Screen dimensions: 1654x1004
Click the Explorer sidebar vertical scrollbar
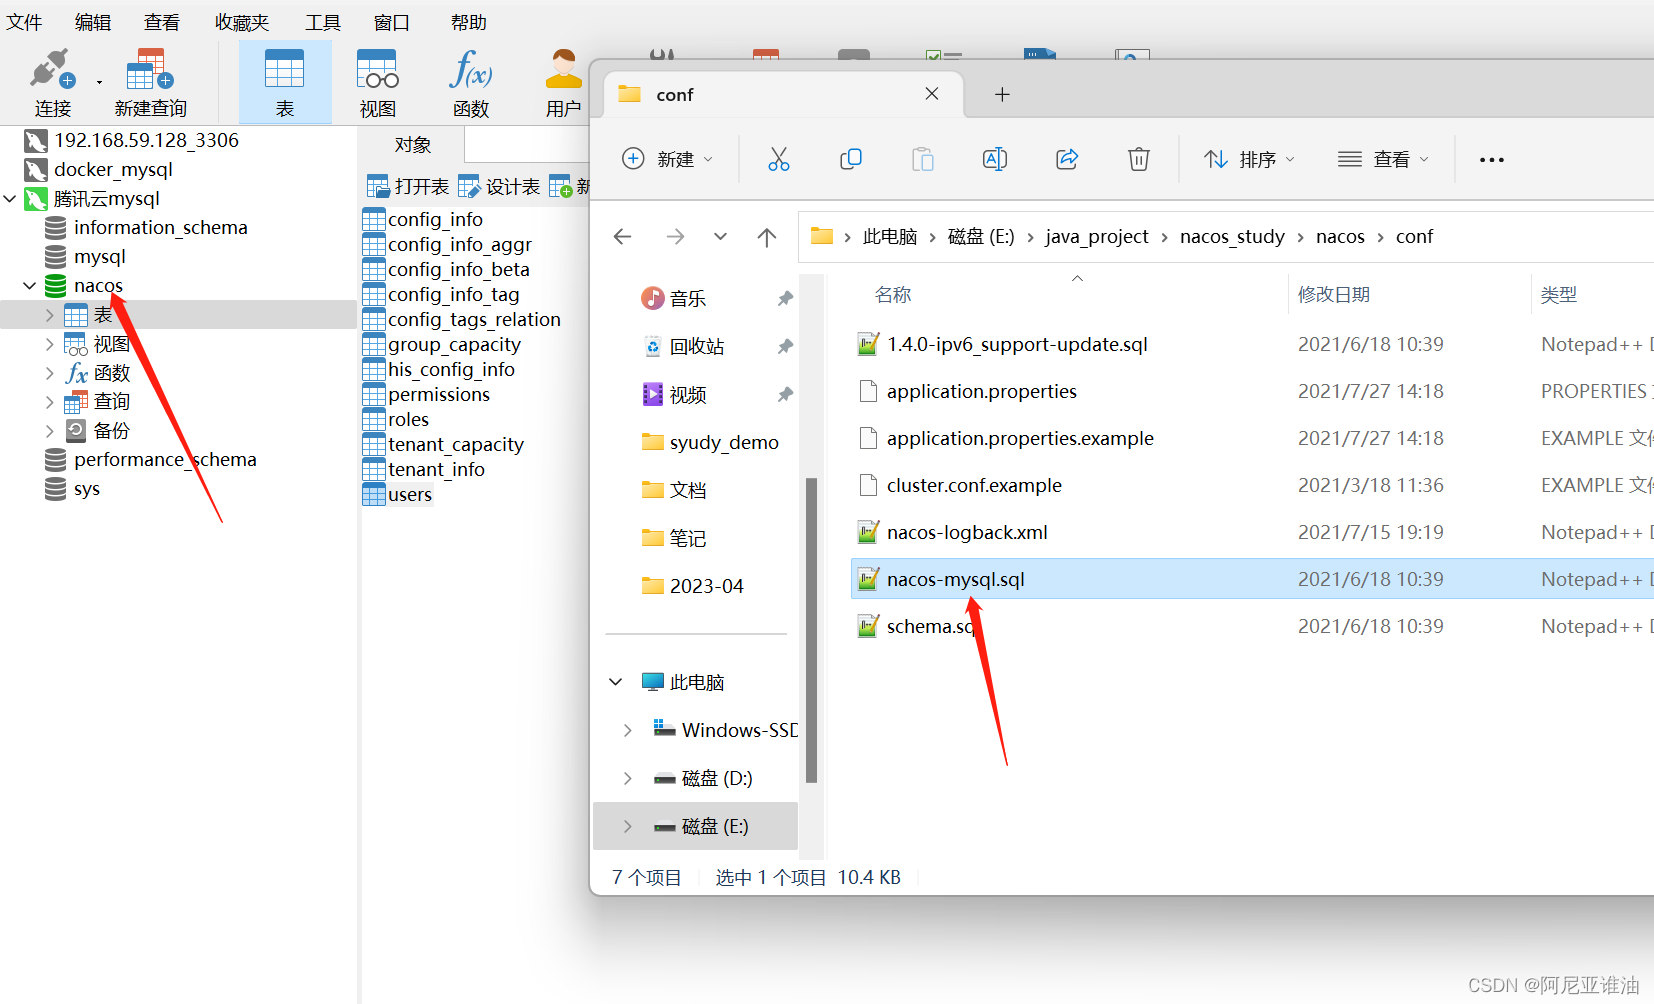[x=811, y=630]
